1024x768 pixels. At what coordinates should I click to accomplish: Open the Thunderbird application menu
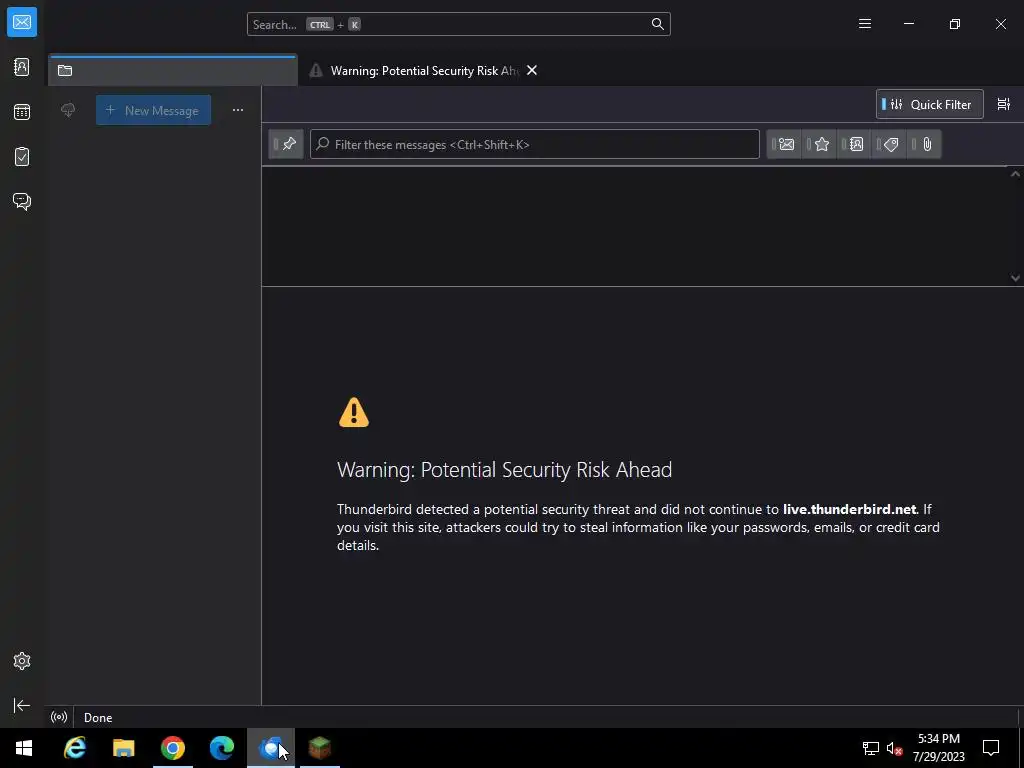tap(865, 24)
